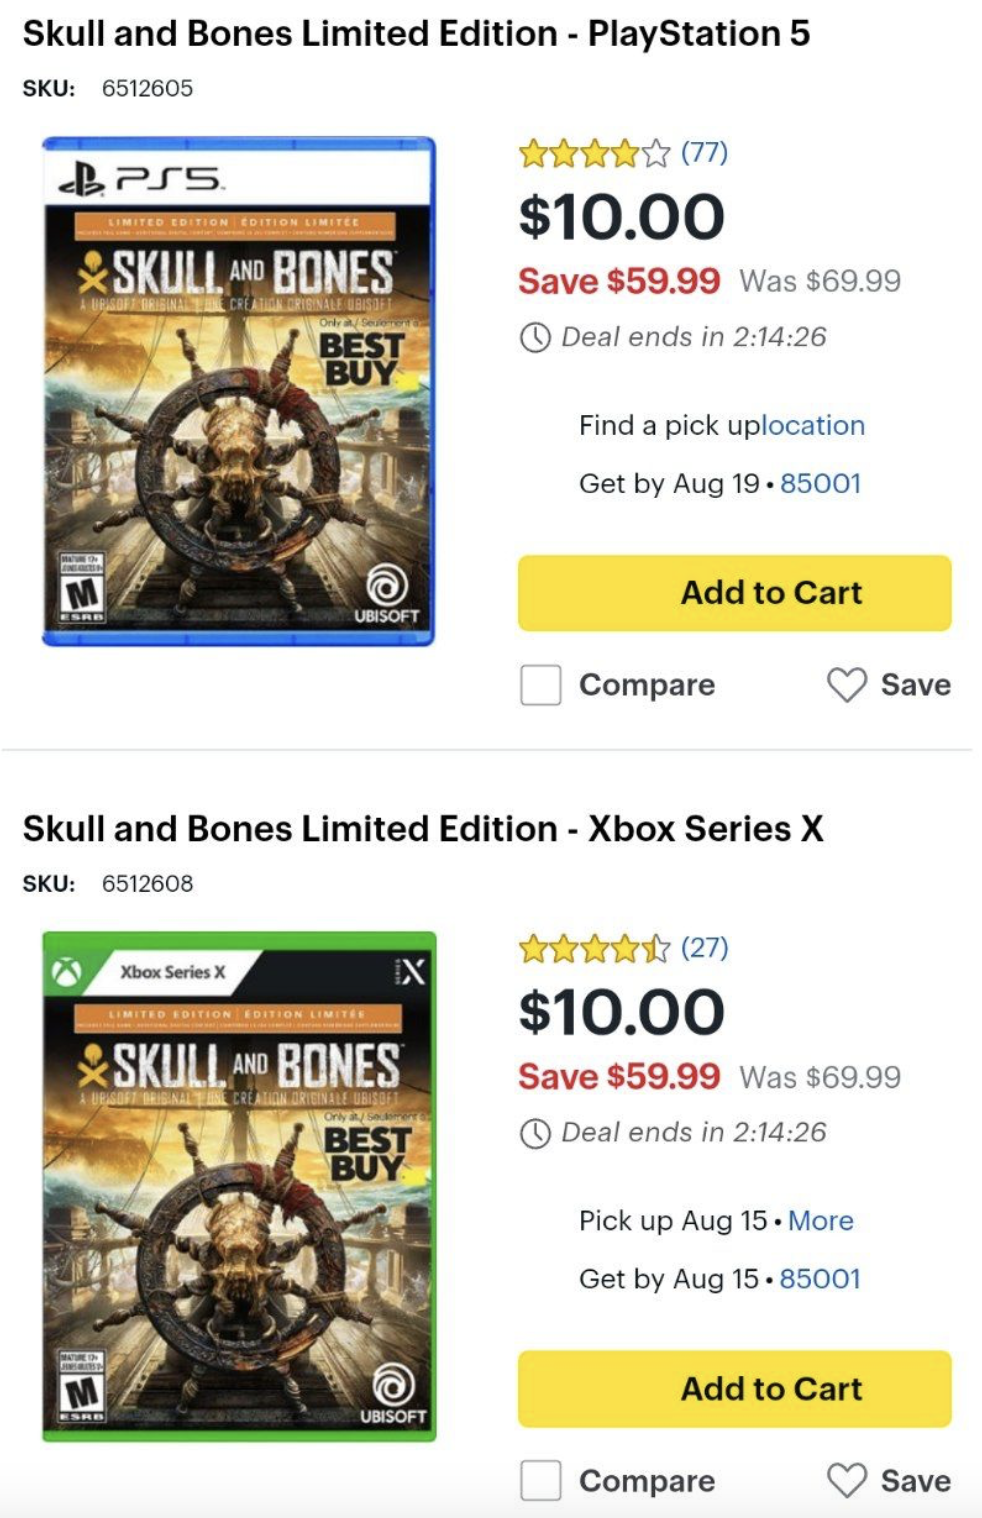Click the More pickup options link

click(820, 1221)
